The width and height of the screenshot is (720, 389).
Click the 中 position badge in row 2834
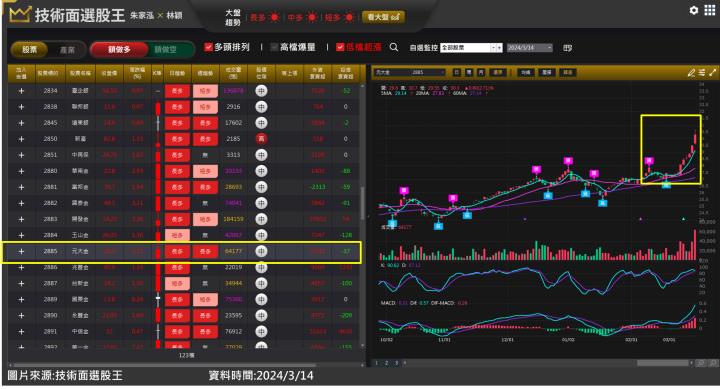click(261, 91)
